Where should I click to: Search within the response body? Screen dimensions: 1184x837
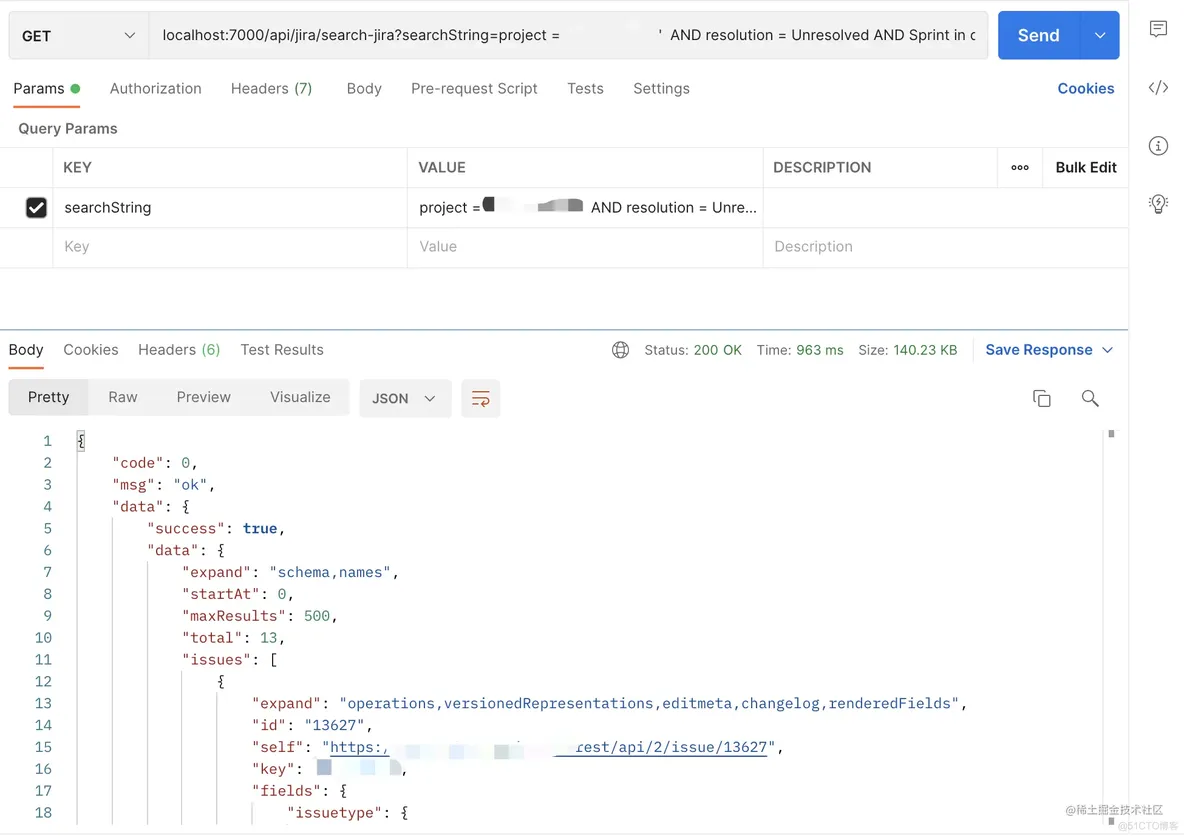1090,398
